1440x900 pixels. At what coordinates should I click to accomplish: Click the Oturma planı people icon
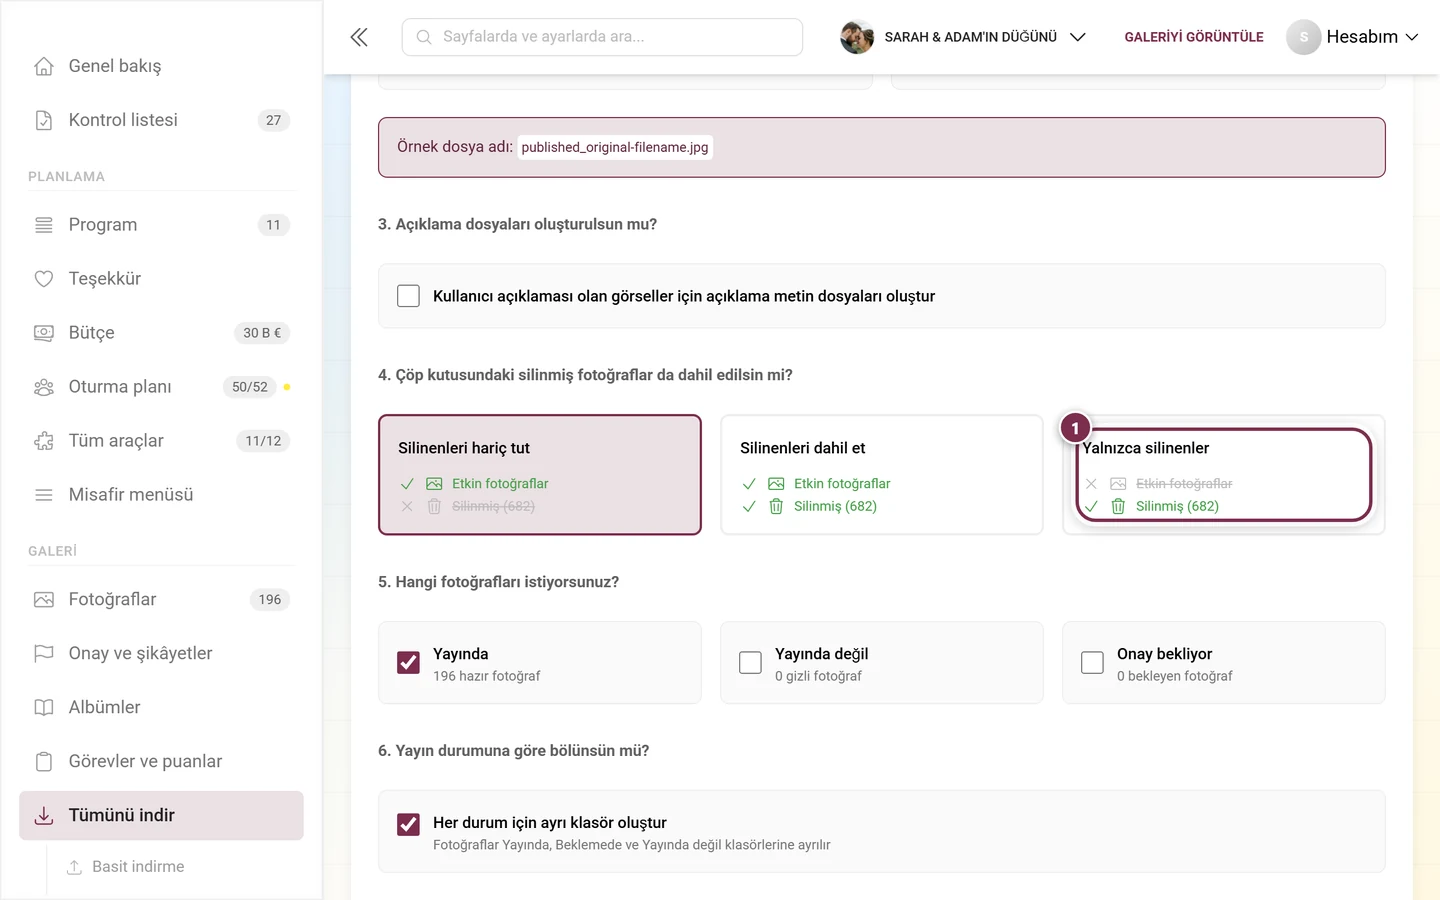click(44, 387)
